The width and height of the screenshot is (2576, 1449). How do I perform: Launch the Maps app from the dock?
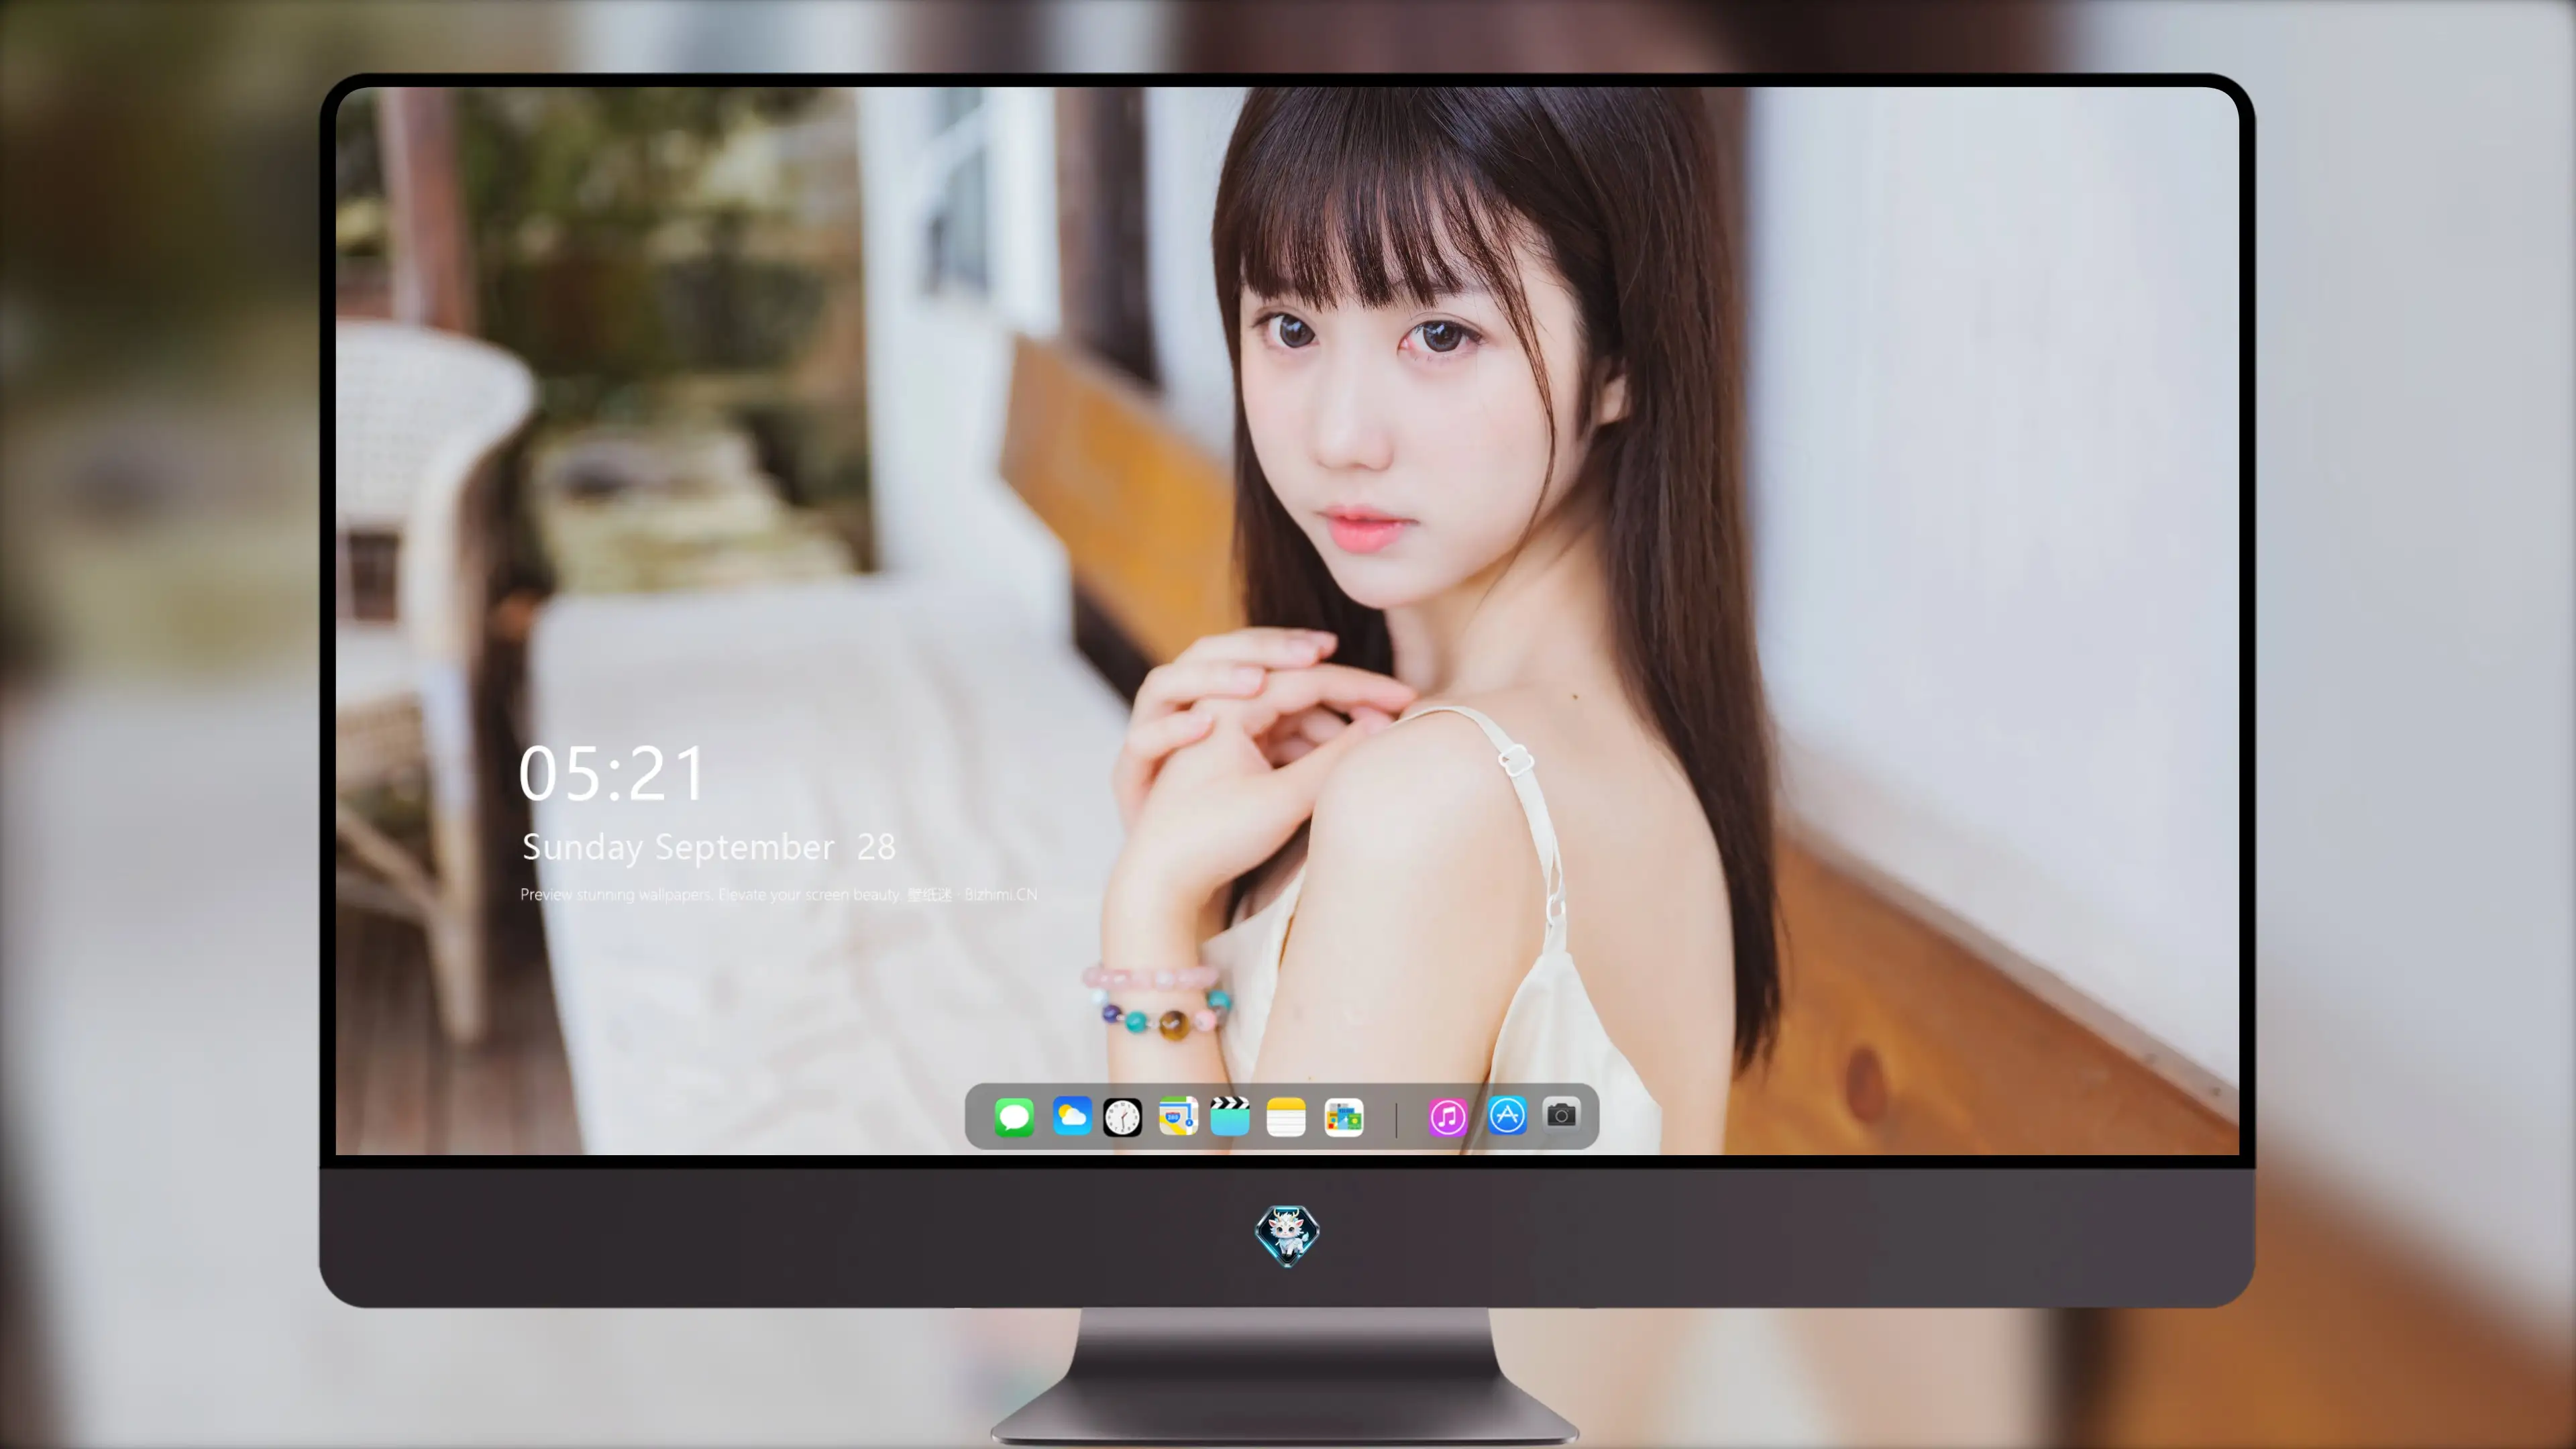coord(1178,1116)
